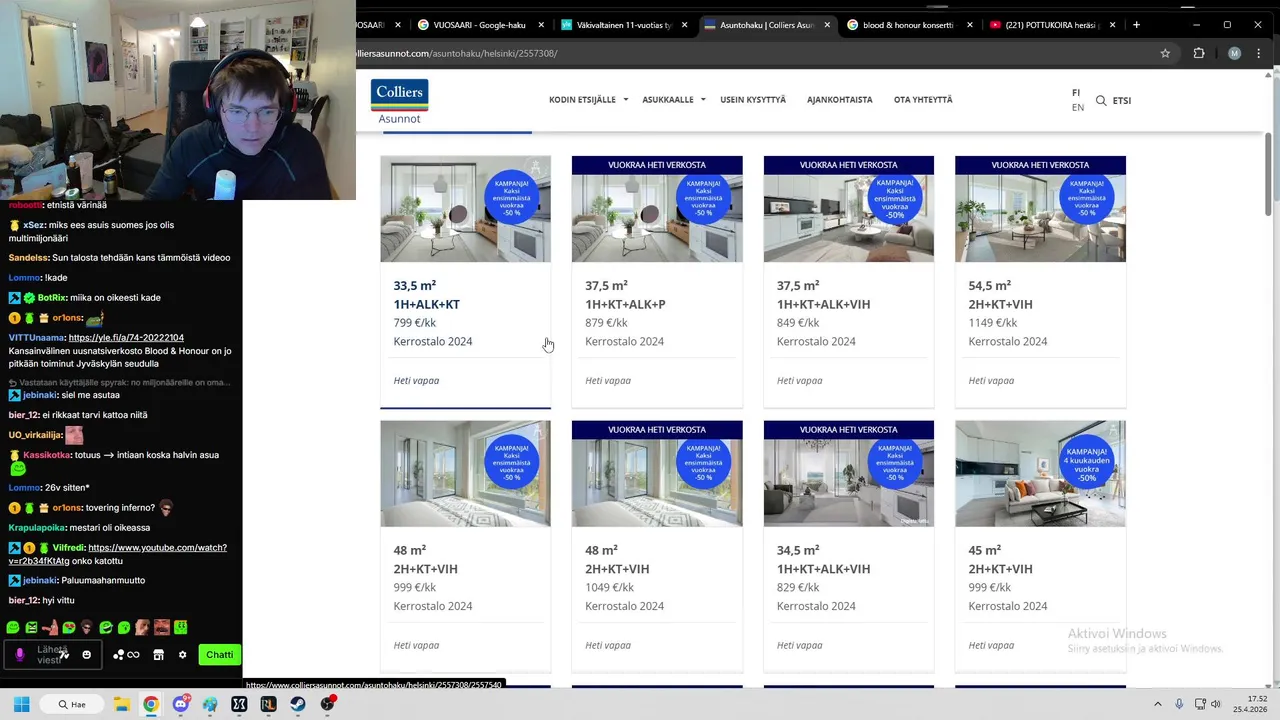The image size is (1280, 720).
Task: Open OTA YHTEYTTÄ menu item
Action: [x=923, y=100]
